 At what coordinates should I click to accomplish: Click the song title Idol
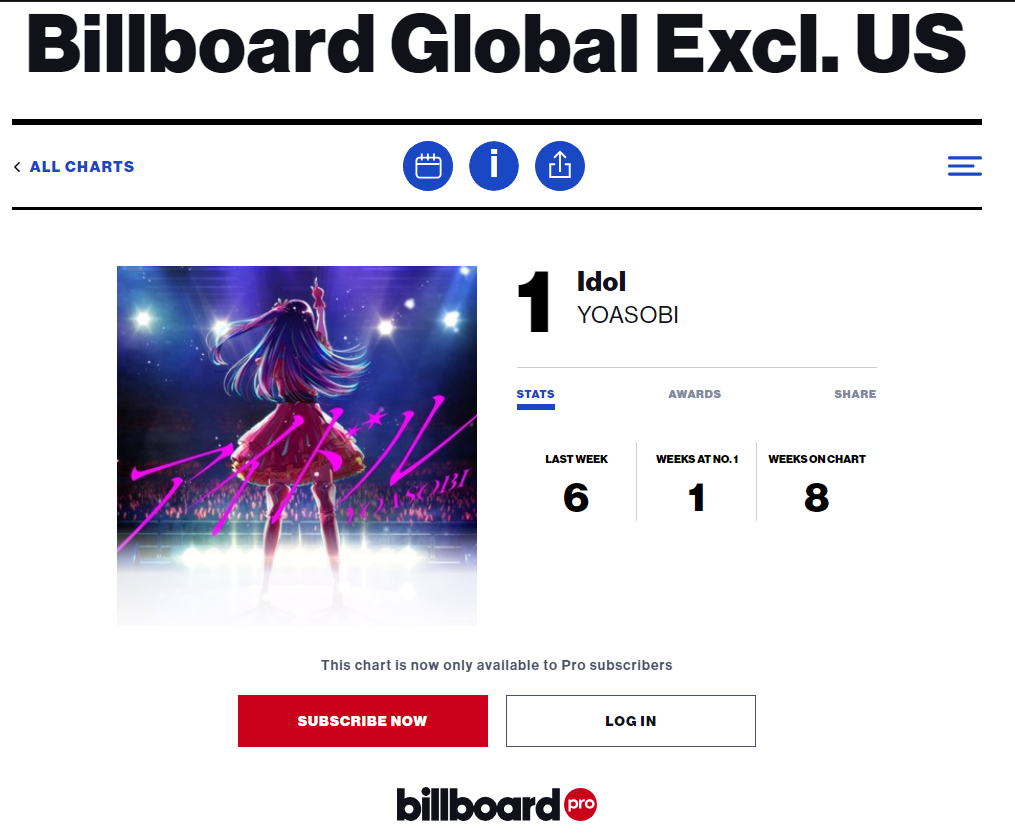tap(601, 282)
